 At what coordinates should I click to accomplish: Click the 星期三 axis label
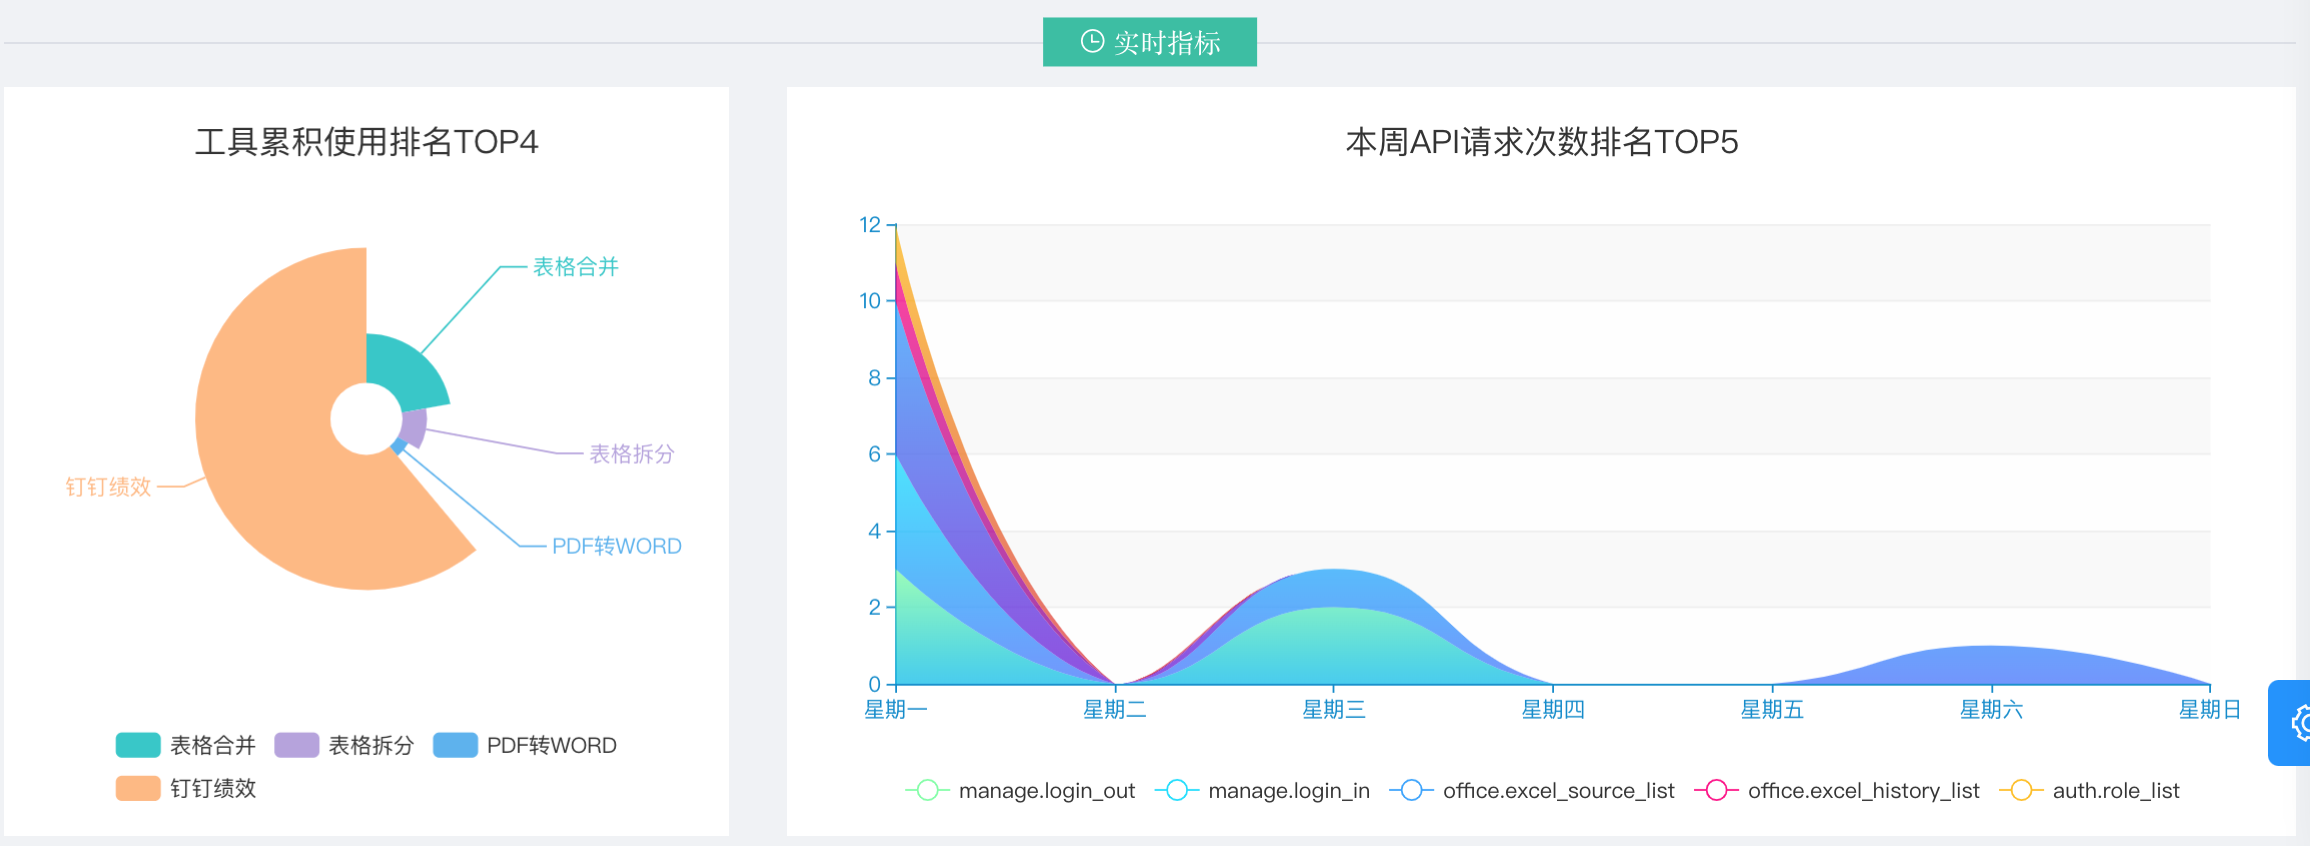pyautogui.click(x=1333, y=710)
